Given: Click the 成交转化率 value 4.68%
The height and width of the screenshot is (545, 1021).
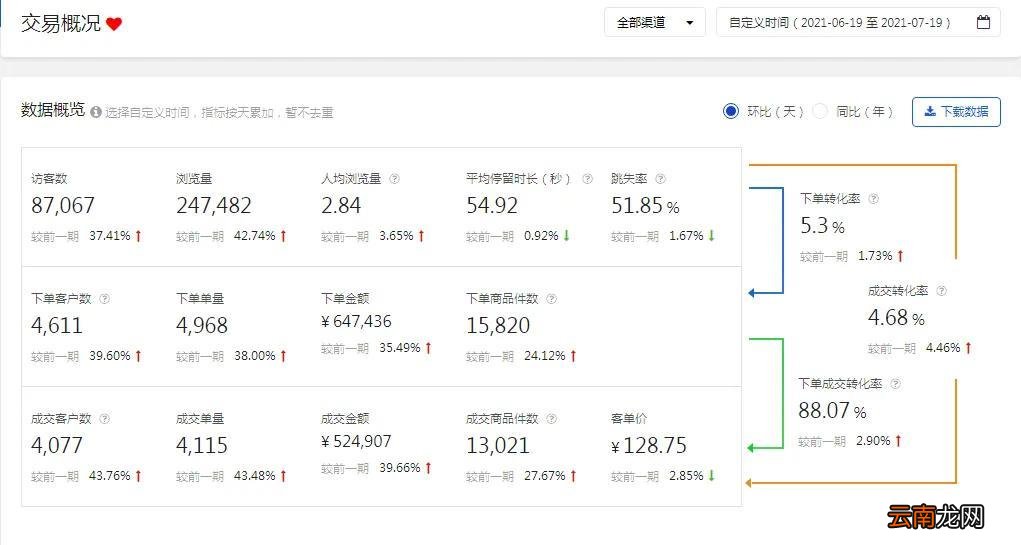Looking at the screenshot, I should point(896,318).
